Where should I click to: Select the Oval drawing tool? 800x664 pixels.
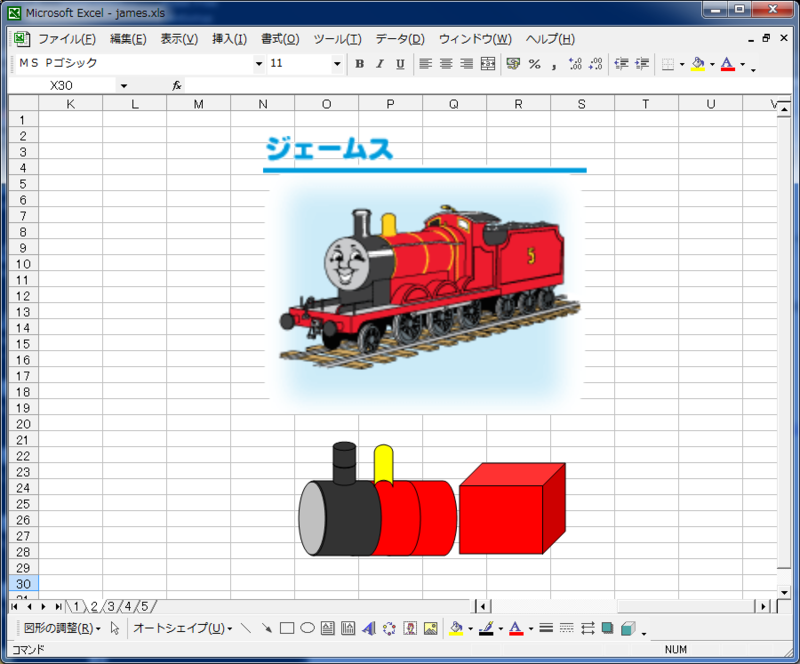308,628
